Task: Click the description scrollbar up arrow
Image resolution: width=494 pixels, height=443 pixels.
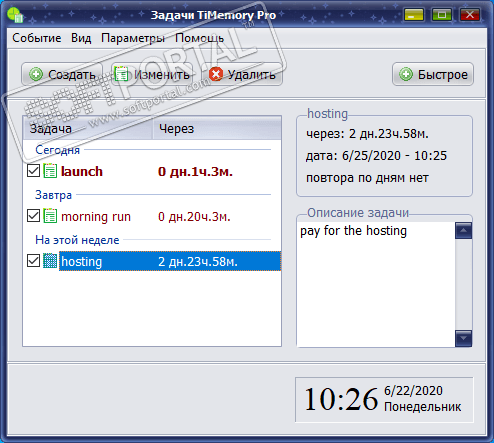Action: (x=463, y=231)
